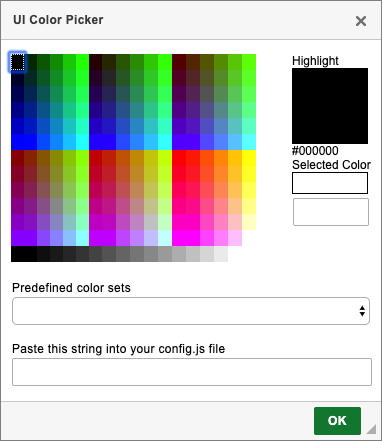Viewport: 382px width, 441px height.
Task: Pick the violet swatch at the purple row start
Action: pyautogui.click(x=18, y=238)
